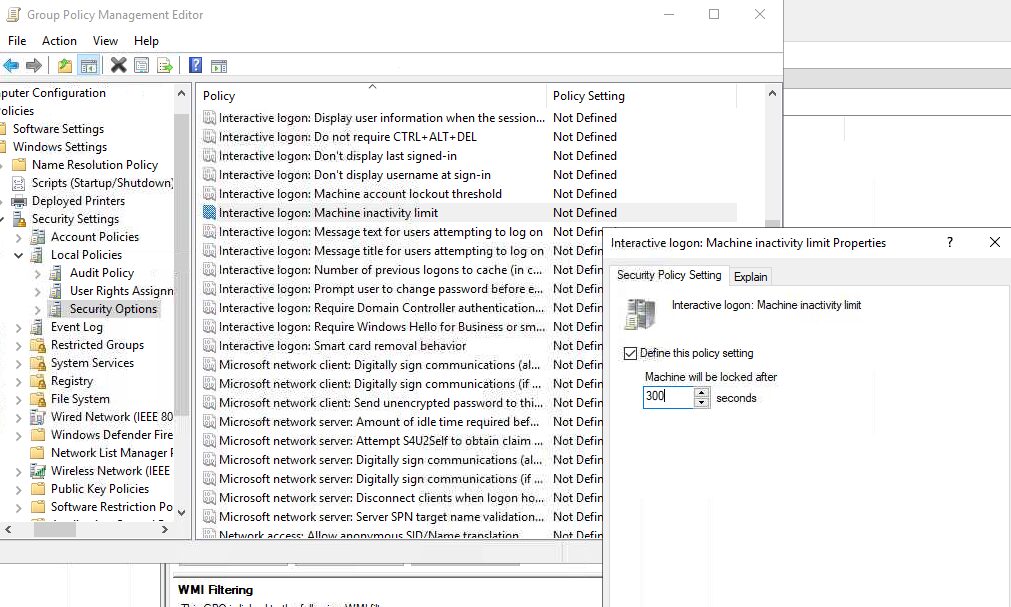This screenshot has width=1011, height=607.
Task: Uncheck Define this policy setting checkbox
Action: (x=630, y=353)
